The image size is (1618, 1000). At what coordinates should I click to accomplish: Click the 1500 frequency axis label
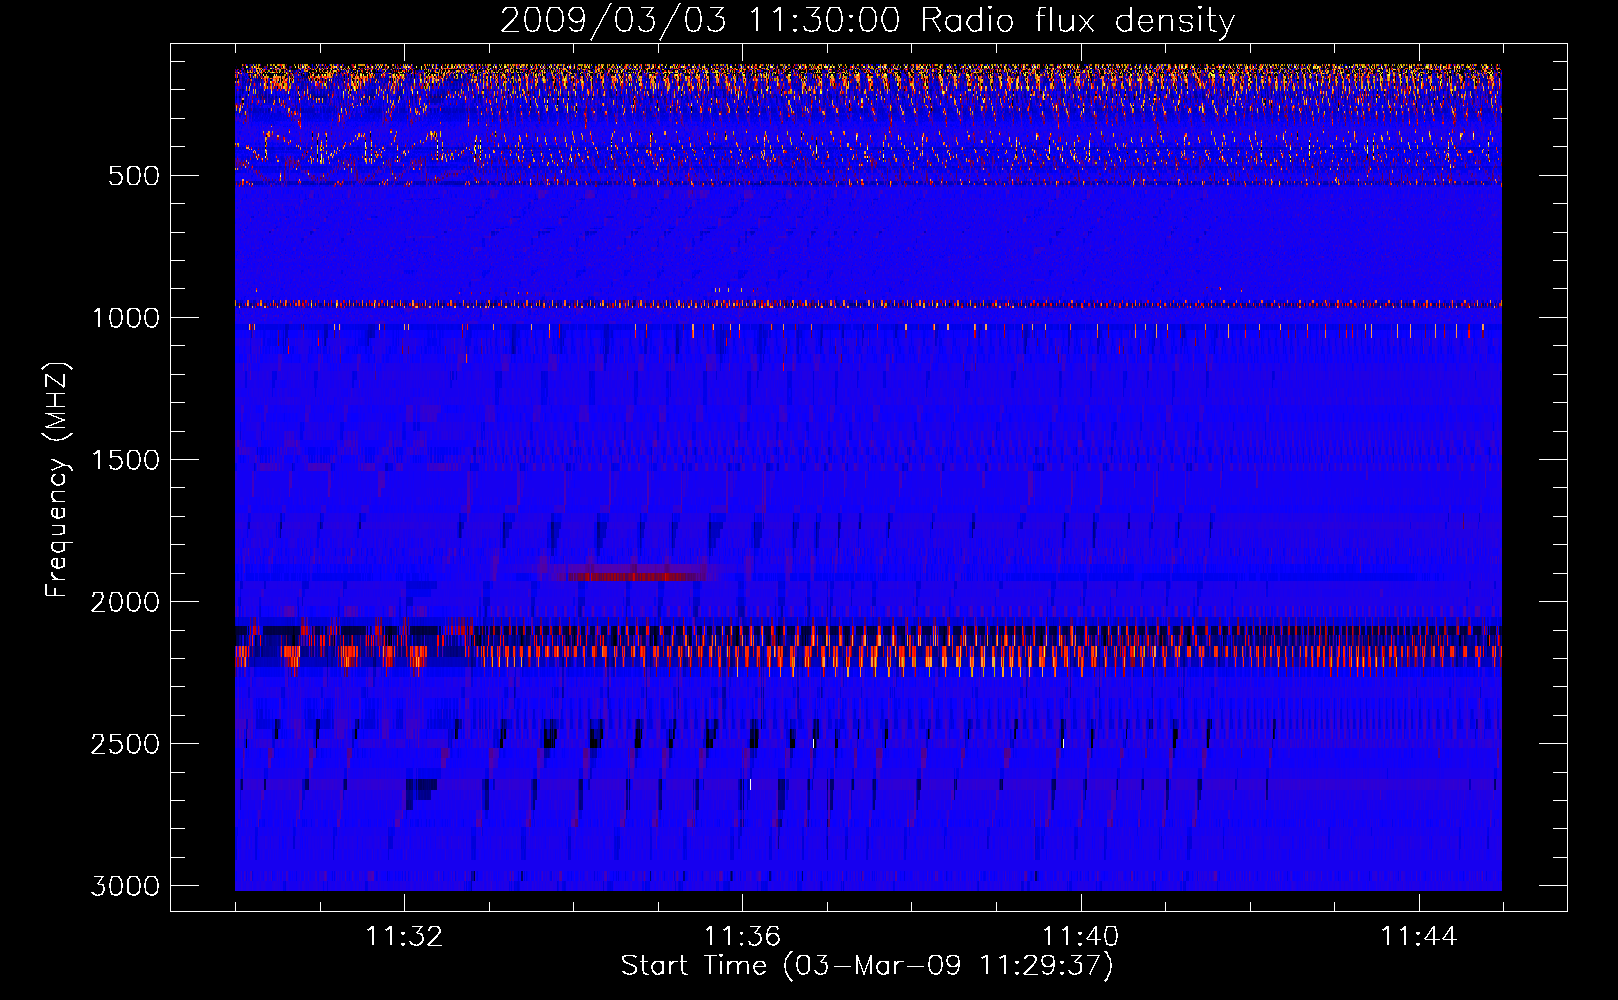point(125,460)
